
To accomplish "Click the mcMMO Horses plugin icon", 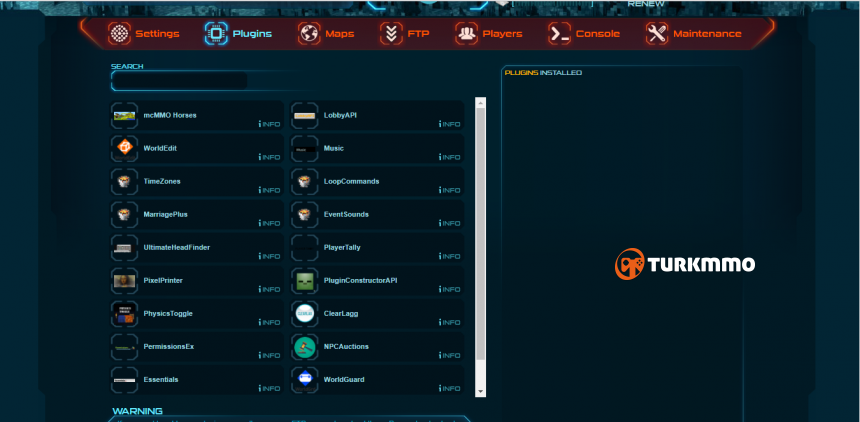I will [x=125, y=116].
